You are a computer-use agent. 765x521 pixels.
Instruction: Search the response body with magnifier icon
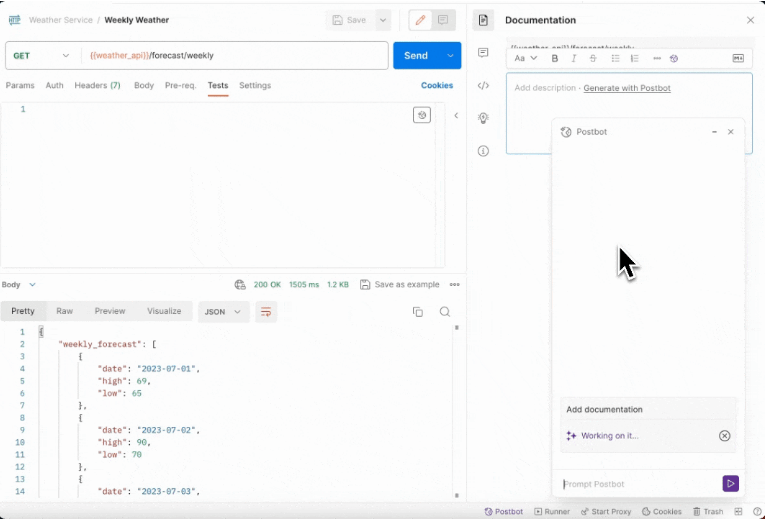(x=445, y=312)
